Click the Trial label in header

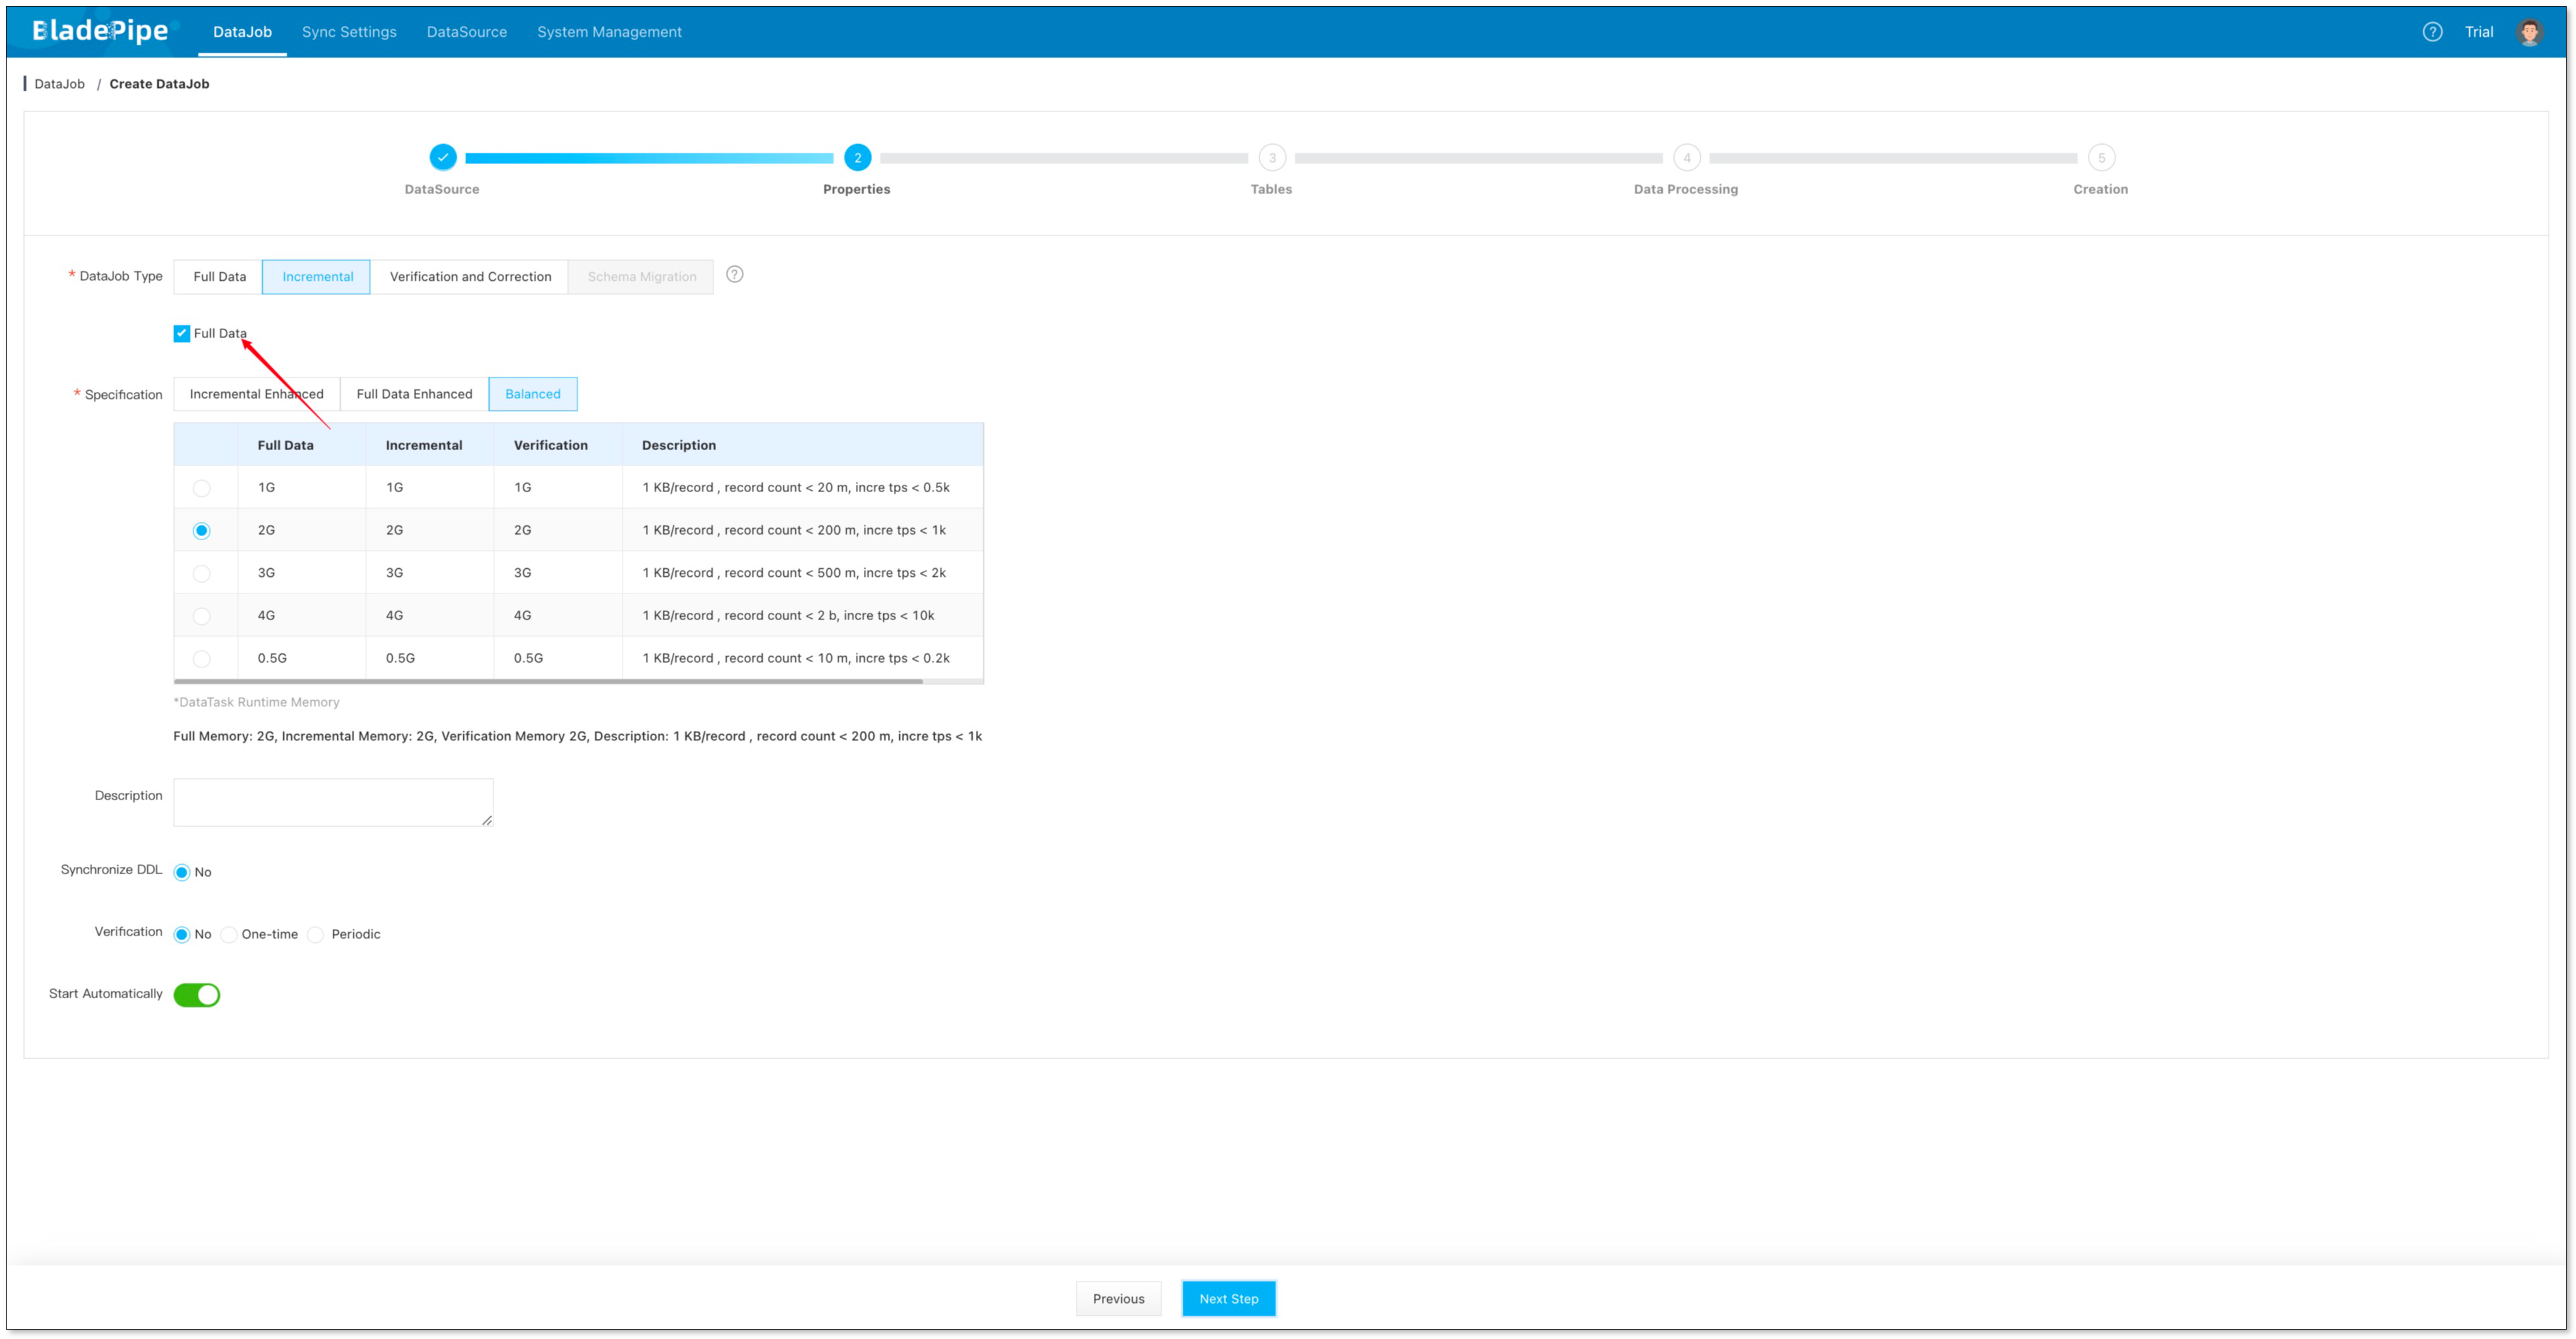[x=2478, y=32]
